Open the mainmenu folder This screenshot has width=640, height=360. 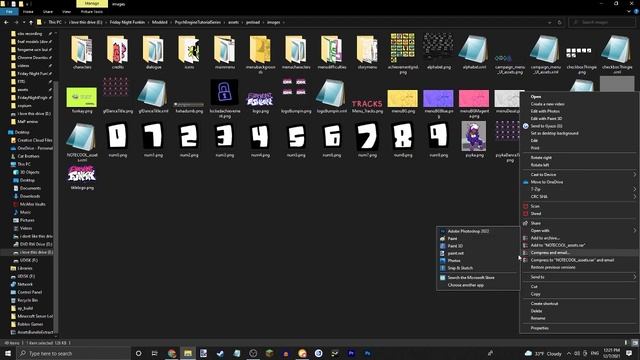pos(225,52)
